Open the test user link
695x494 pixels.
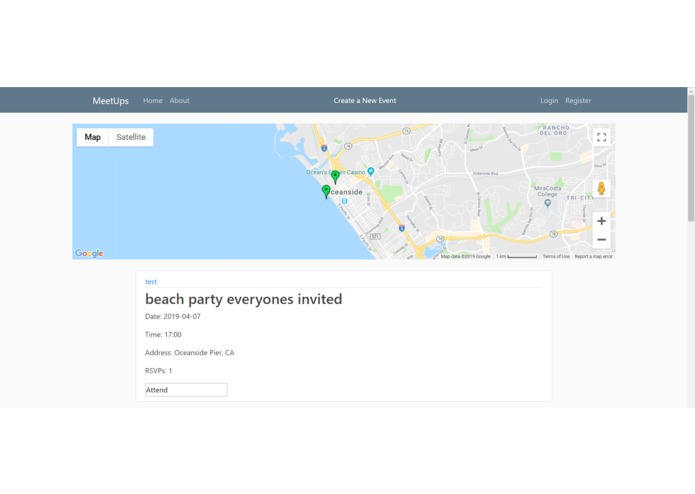point(151,282)
